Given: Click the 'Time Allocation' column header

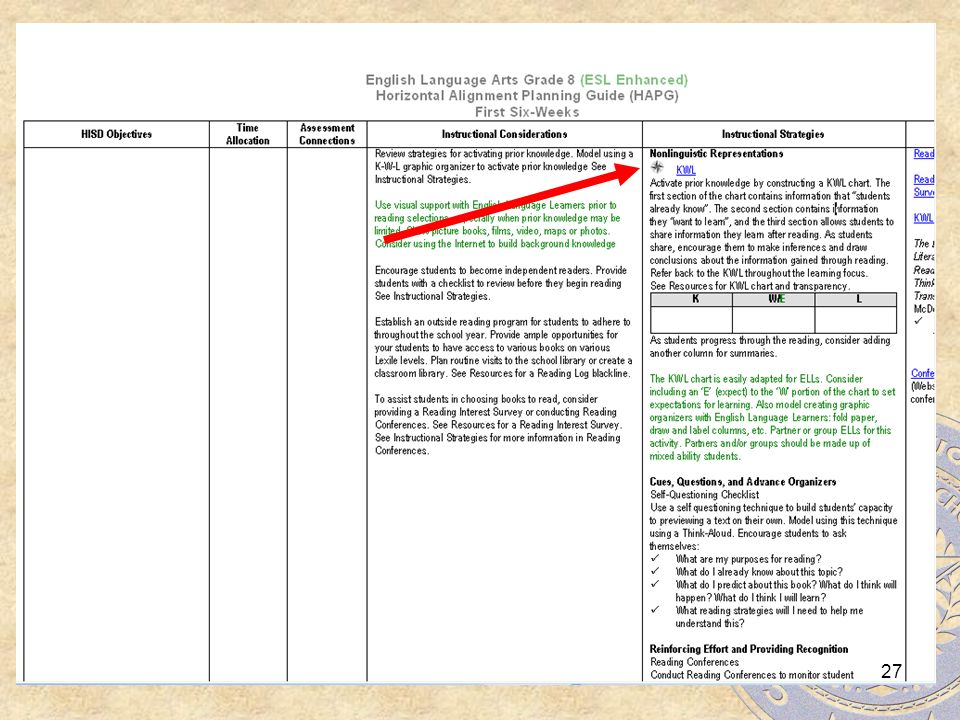Looking at the screenshot, I should [x=247, y=134].
